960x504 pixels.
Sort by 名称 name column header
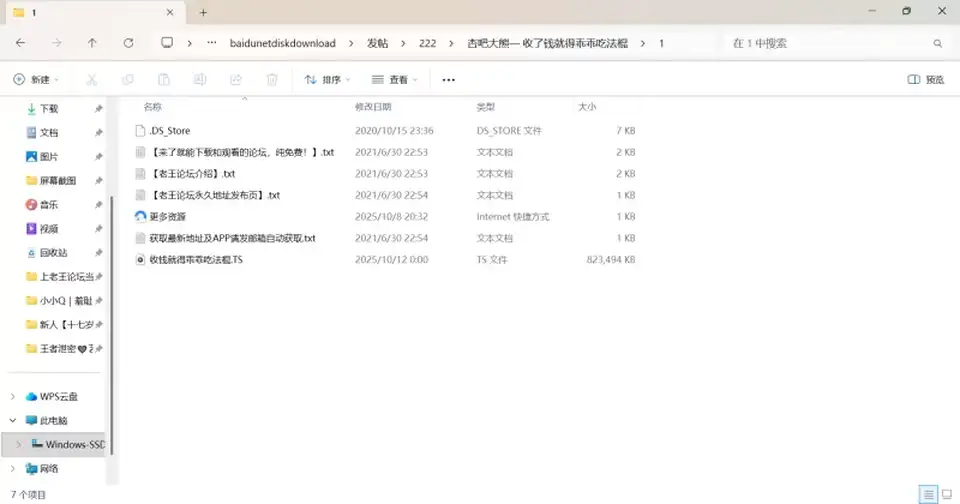[x=152, y=107]
